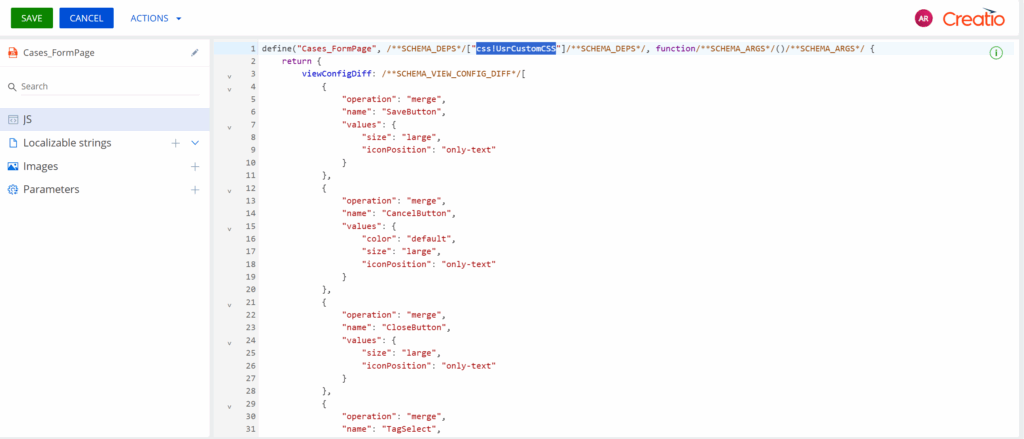
Task: Open the Parameters section in sidebar
Action: point(50,189)
